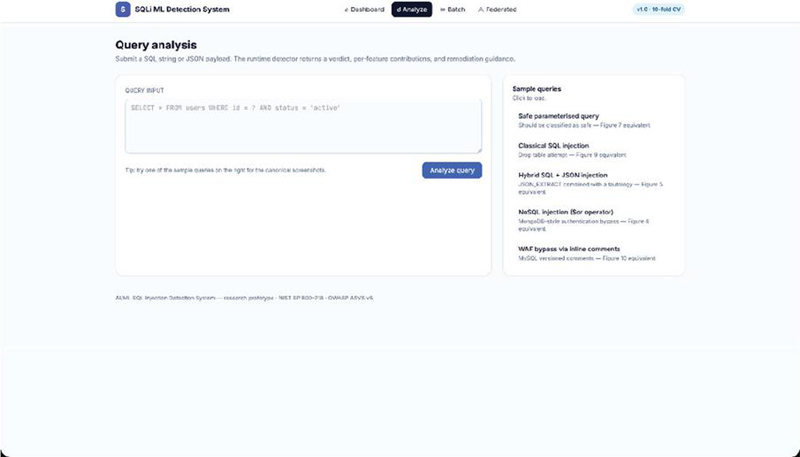Image resolution: width=800 pixels, height=457 pixels.
Task: Click the v1.0 10-fold CV badge
Action: (658, 9)
